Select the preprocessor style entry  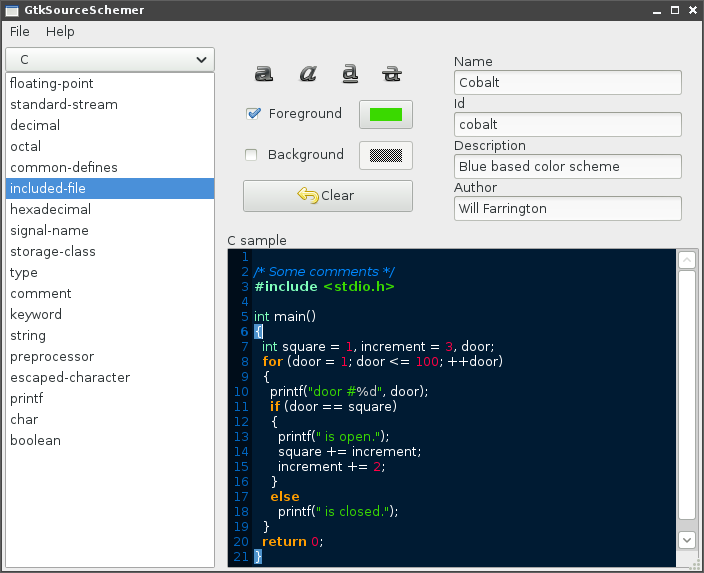pos(52,357)
